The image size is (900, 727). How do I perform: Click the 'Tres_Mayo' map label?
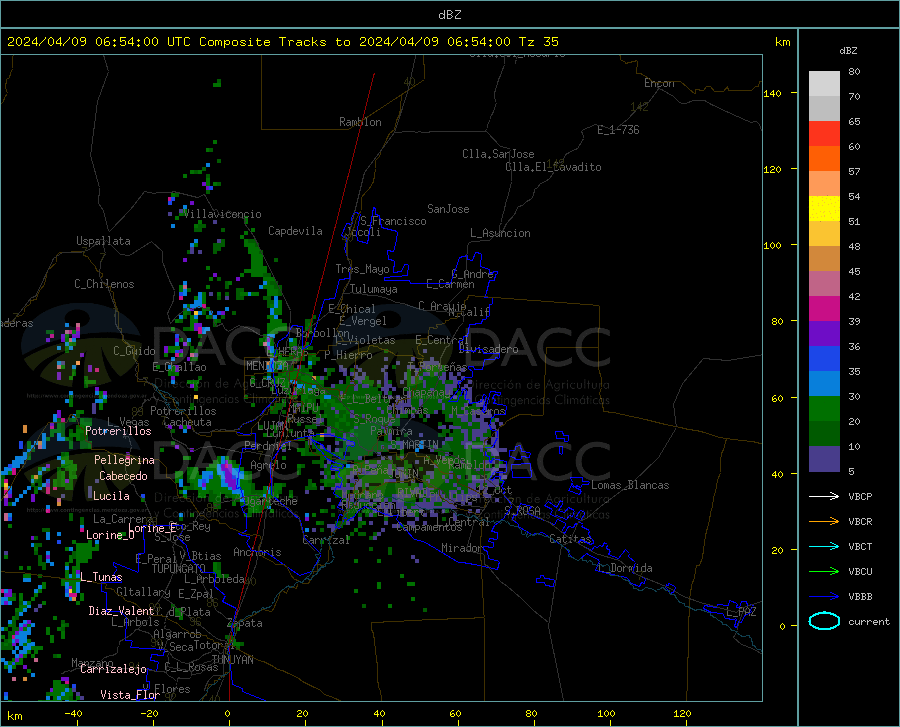pyautogui.click(x=362, y=269)
